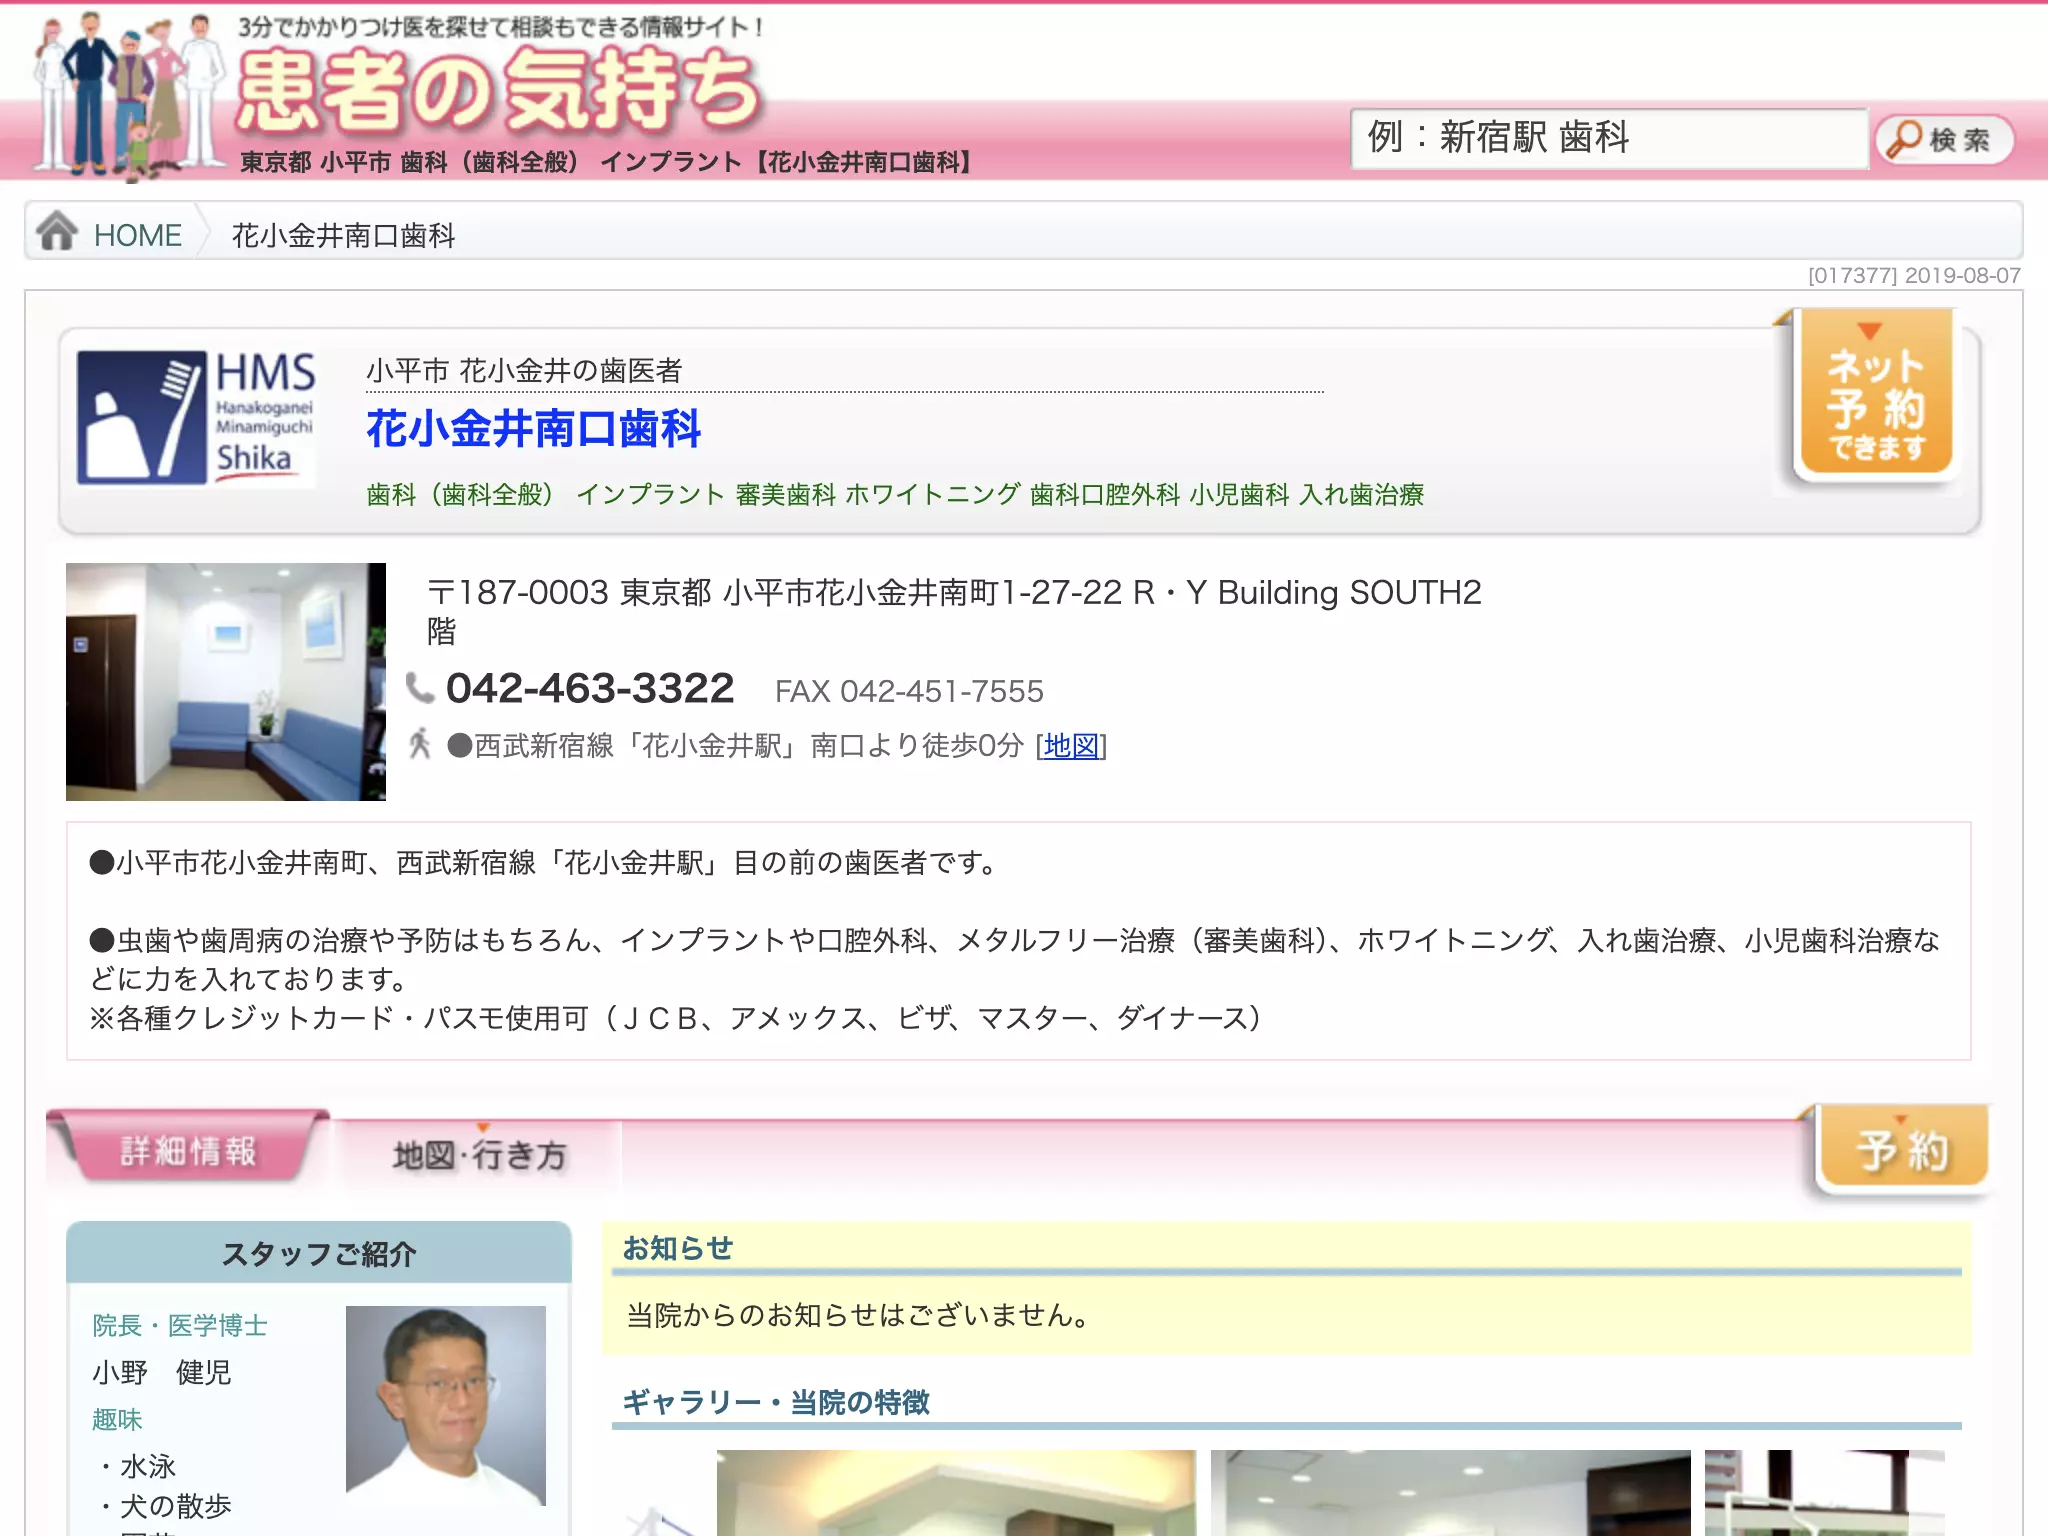Open the second gallery interior photo
2048x1536 pixels.
pos(1450,1492)
